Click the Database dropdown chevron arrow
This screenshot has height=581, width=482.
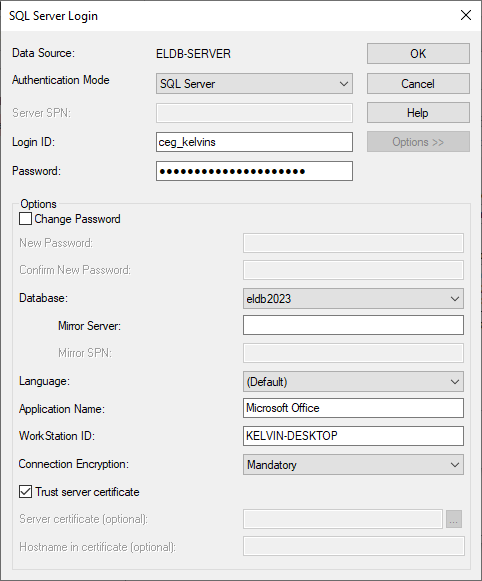[455, 299]
